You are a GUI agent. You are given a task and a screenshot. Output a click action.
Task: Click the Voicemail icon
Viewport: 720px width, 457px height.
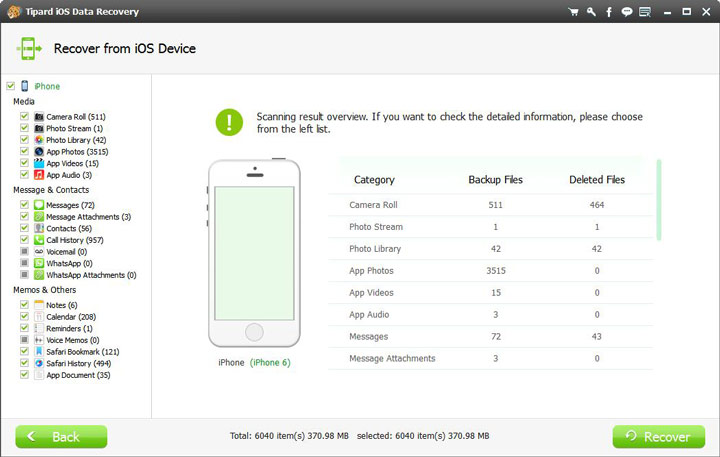pyautogui.click(x=39, y=252)
